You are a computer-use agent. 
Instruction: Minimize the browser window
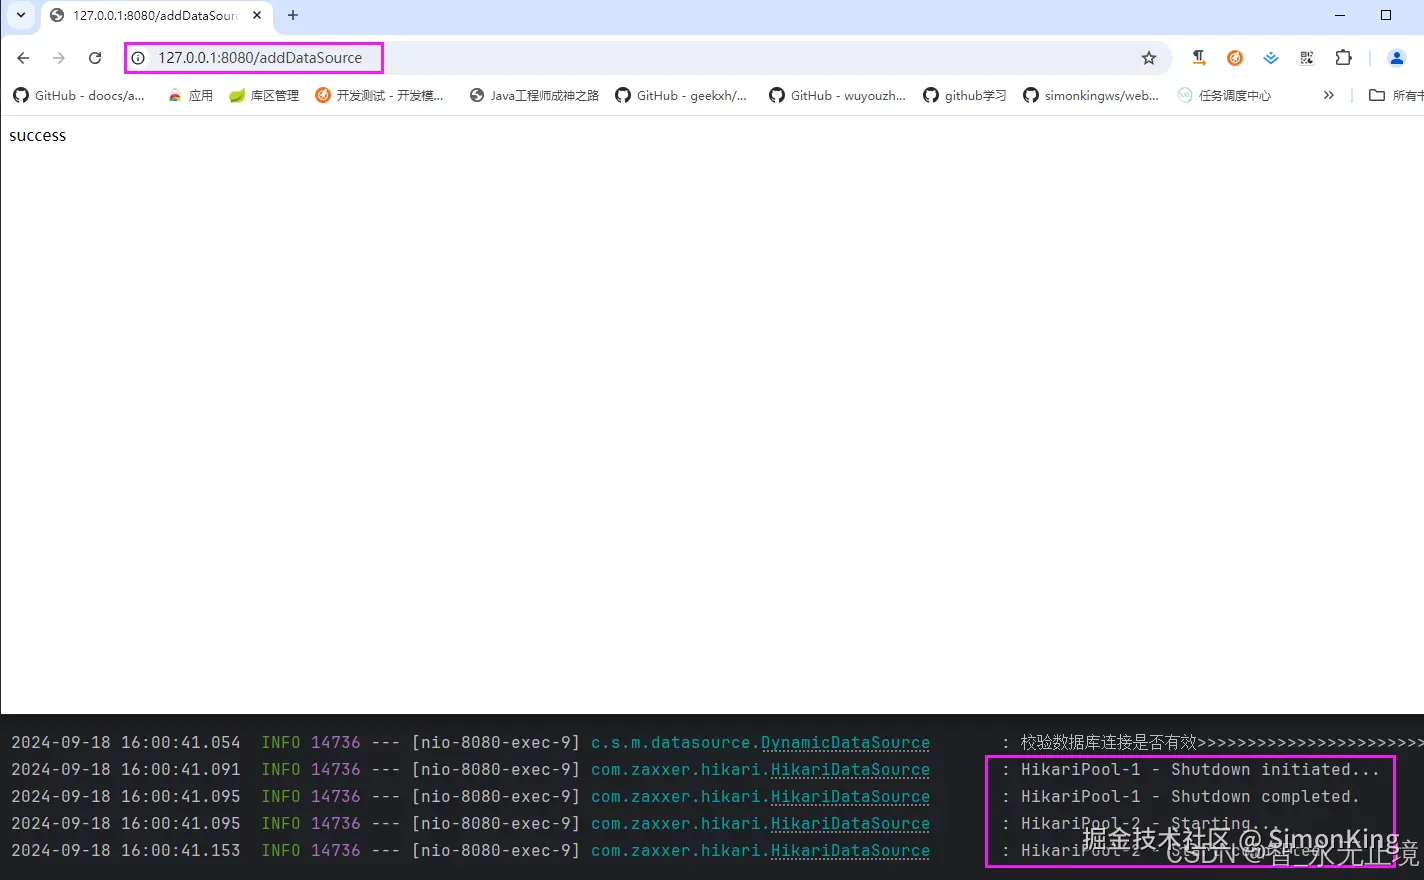(x=1341, y=15)
